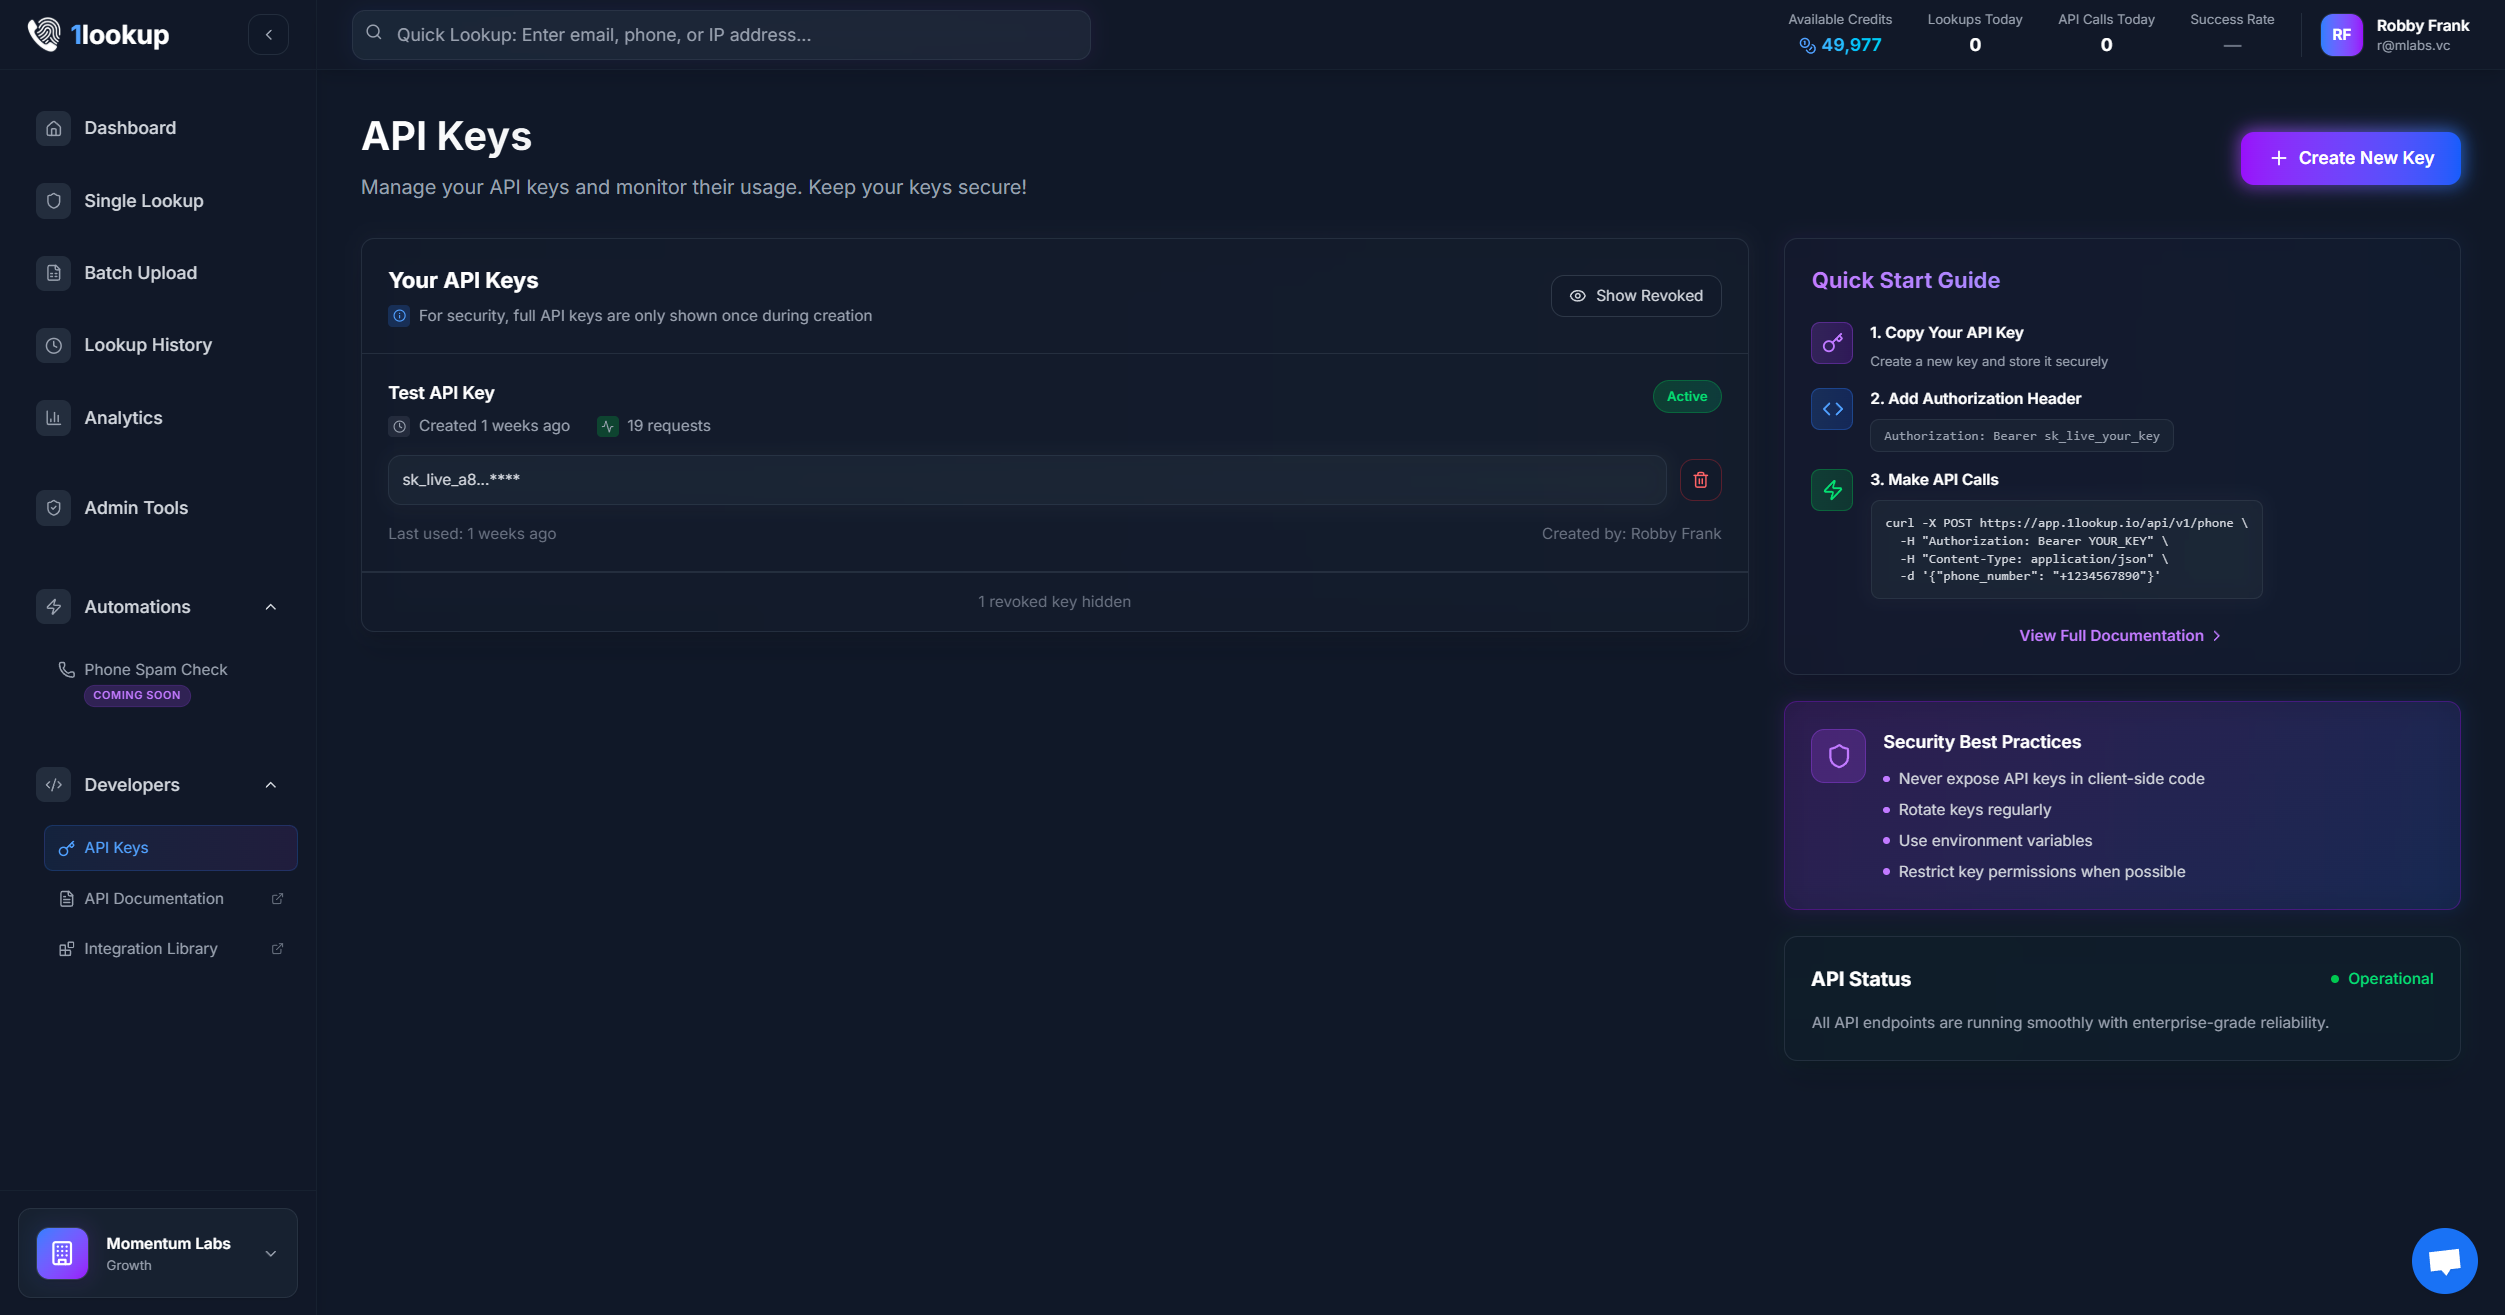Collapse the sidebar with the arrow button
The image size is (2505, 1315).
[x=268, y=35]
